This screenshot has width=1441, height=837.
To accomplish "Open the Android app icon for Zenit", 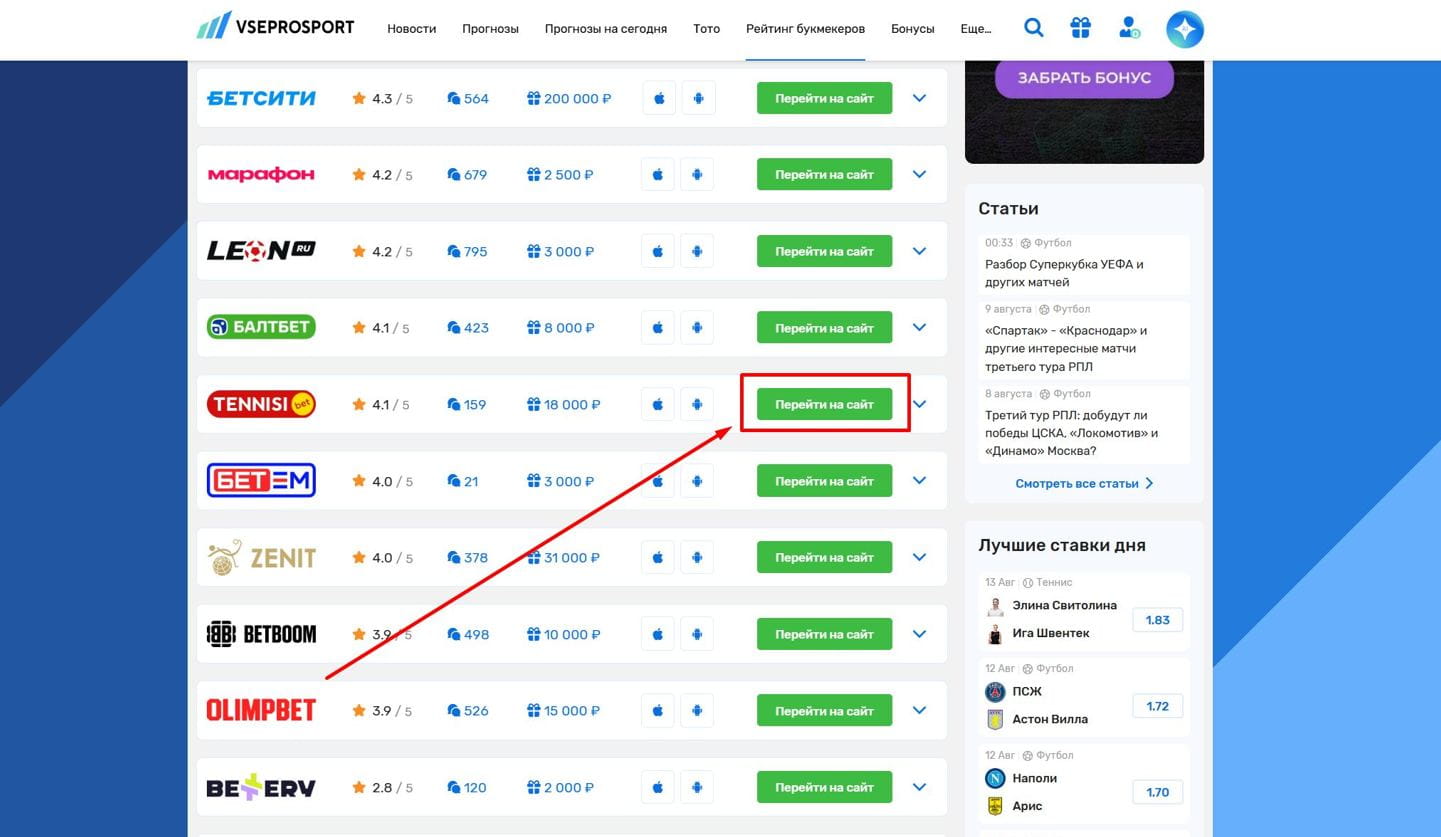I will click(x=698, y=558).
